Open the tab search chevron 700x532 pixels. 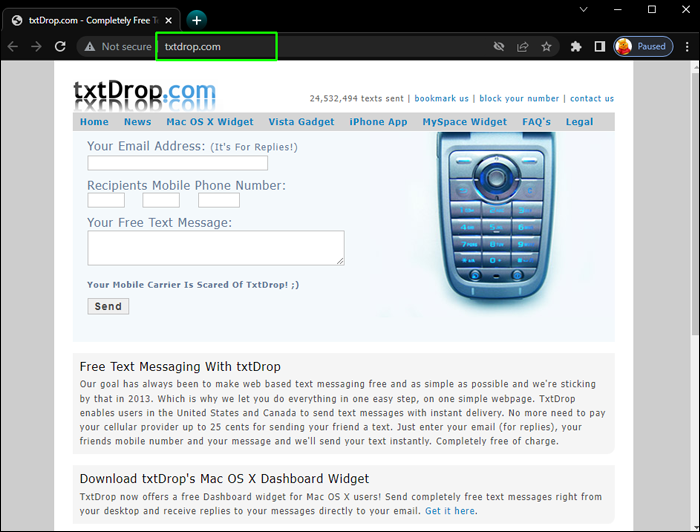click(583, 9)
